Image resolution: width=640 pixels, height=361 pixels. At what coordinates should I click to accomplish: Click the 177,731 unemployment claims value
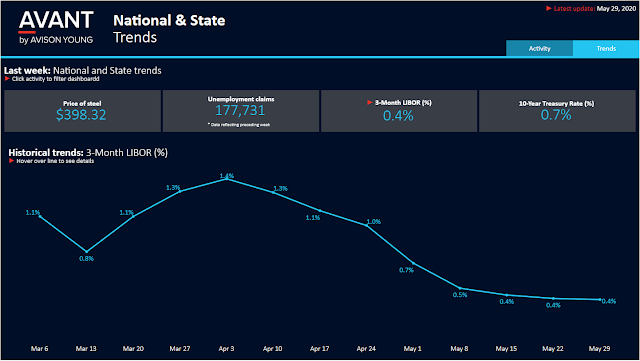(x=240, y=110)
